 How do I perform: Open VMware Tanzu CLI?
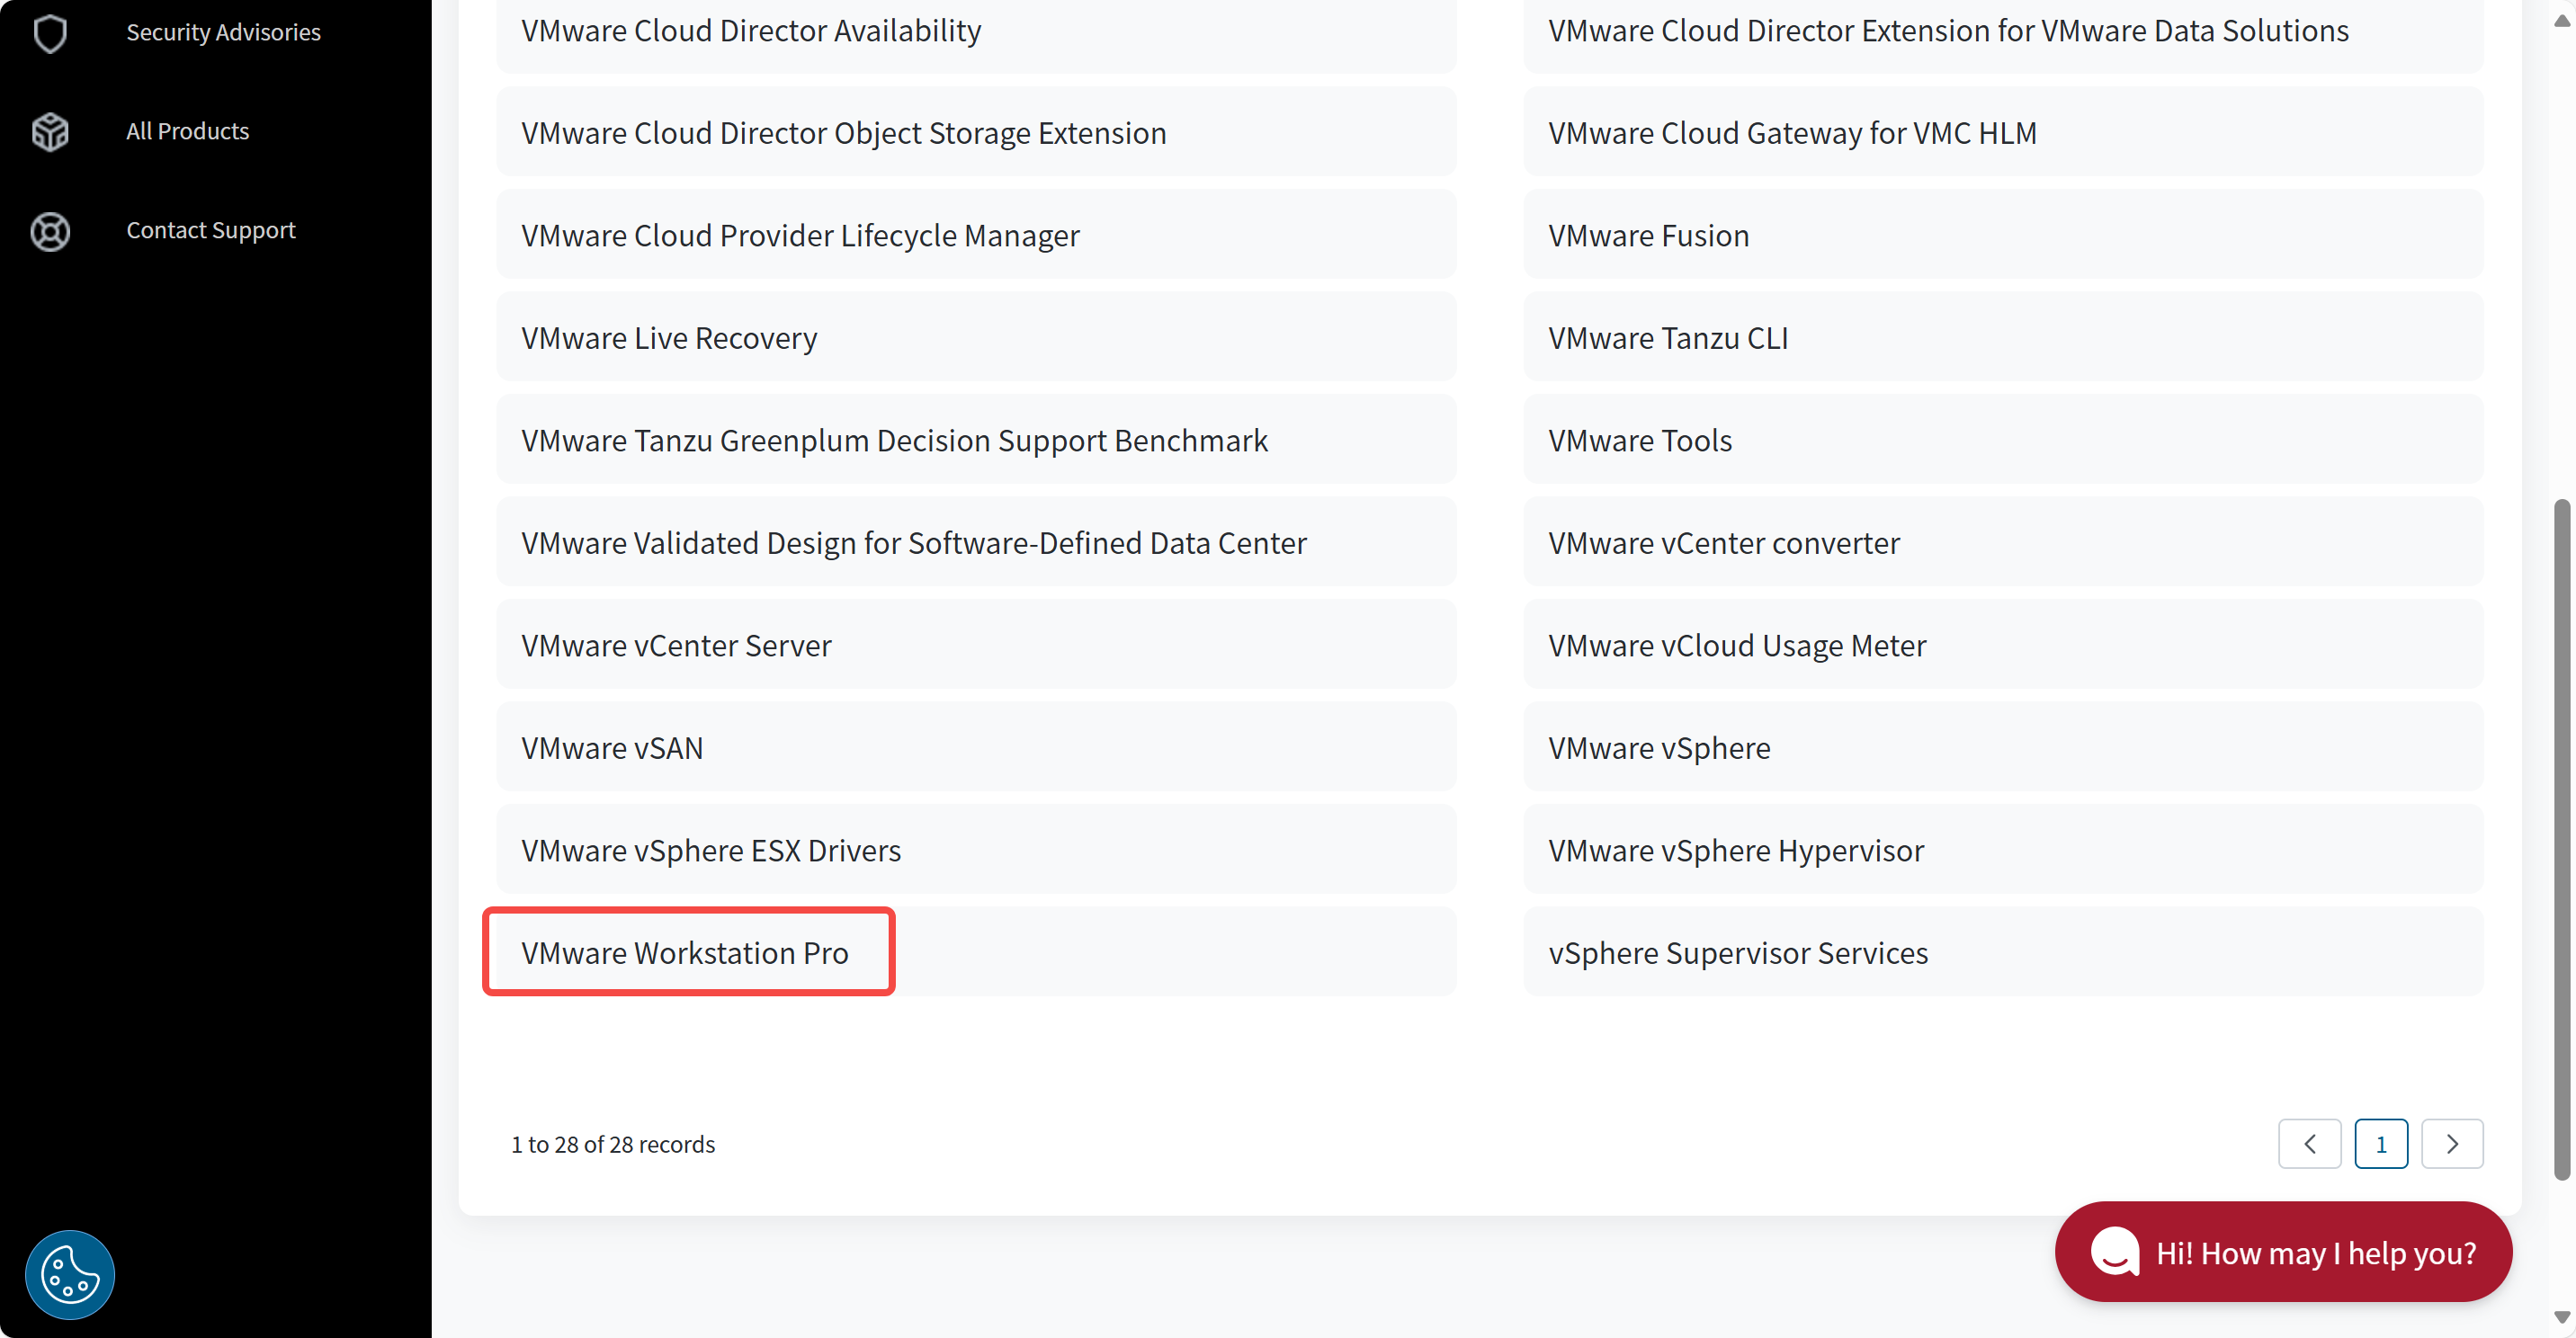point(2003,337)
